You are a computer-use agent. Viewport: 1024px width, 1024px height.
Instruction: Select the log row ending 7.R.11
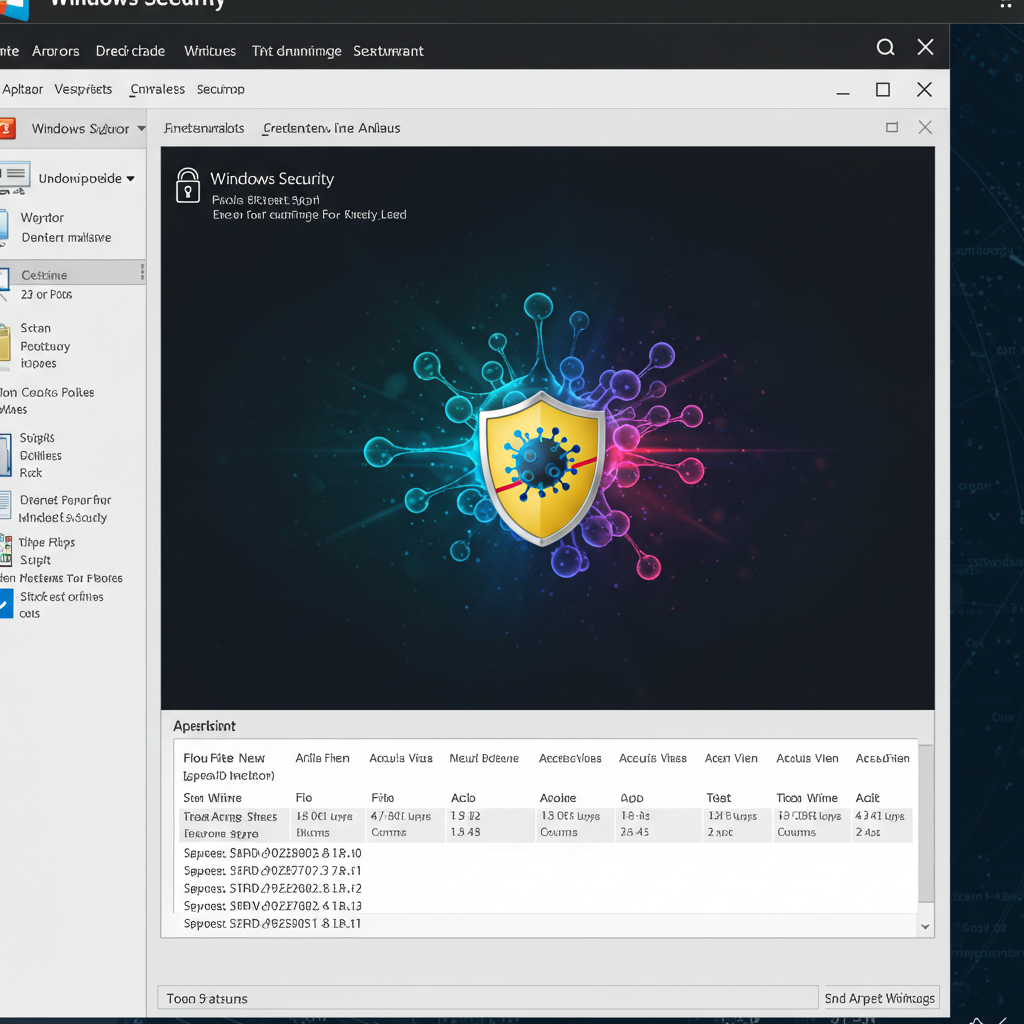272,871
